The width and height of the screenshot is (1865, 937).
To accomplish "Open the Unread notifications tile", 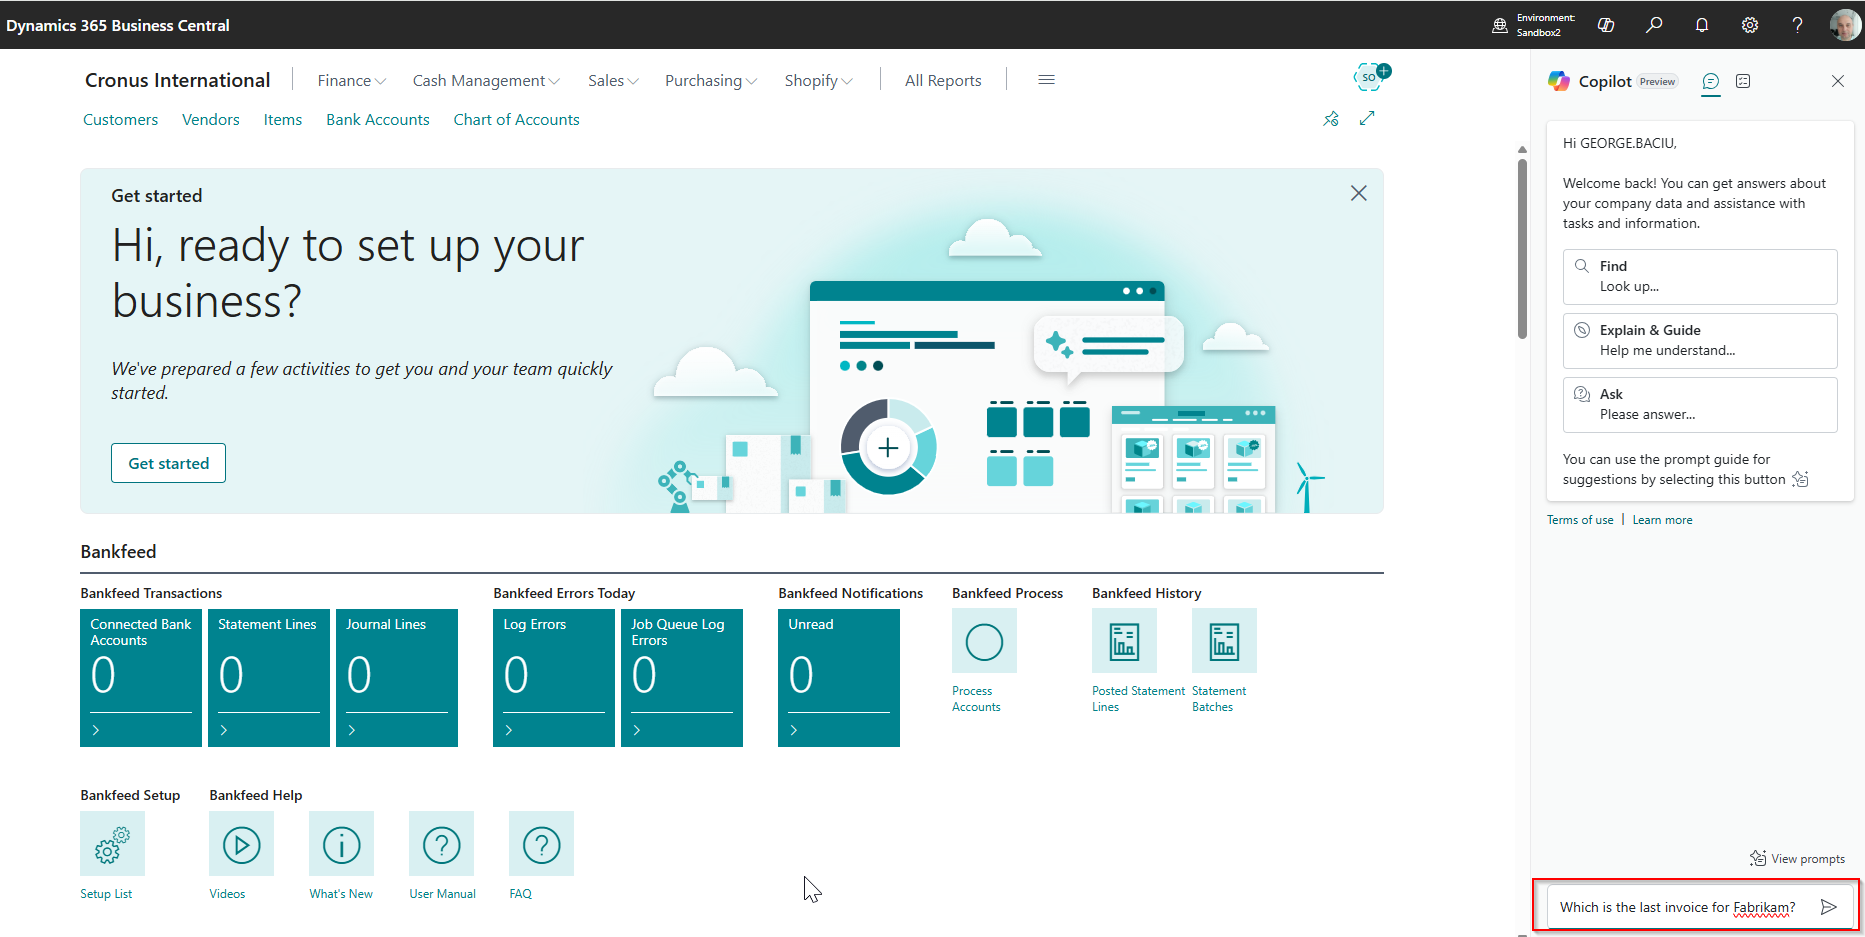I will 839,678.
